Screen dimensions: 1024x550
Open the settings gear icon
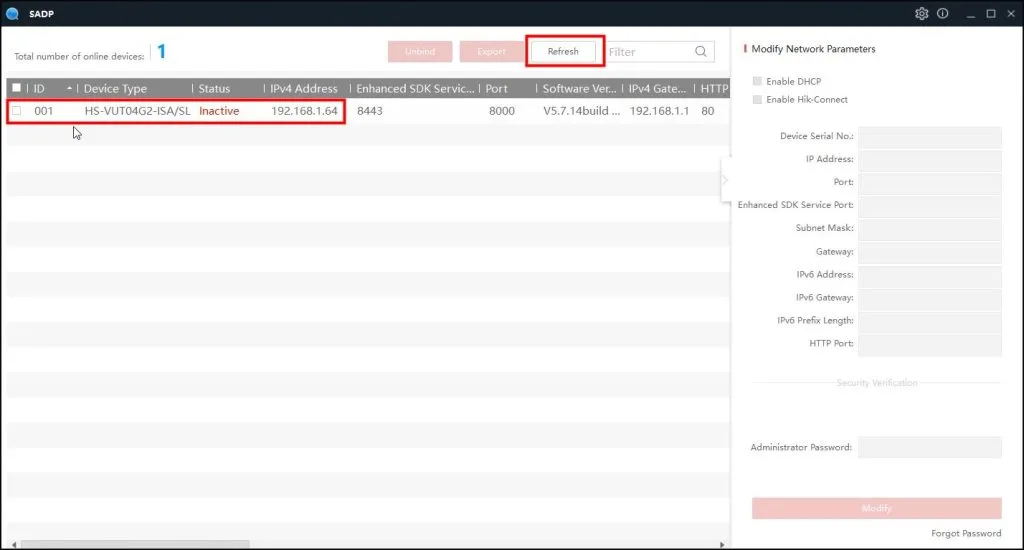click(x=921, y=13)
